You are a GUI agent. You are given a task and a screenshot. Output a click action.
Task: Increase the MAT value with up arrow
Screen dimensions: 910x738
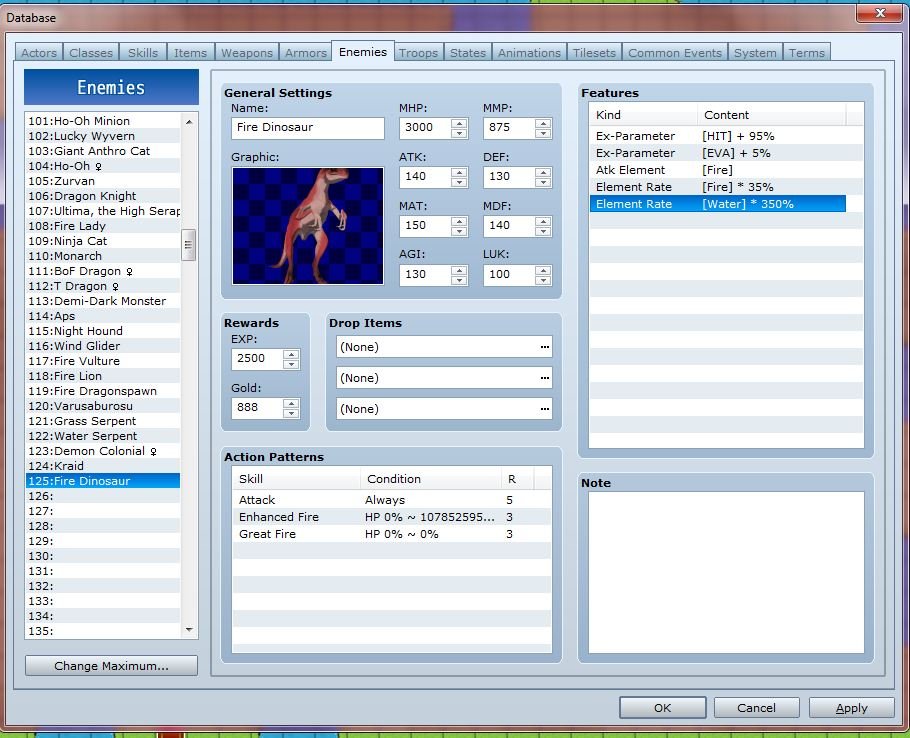coord(459,221)
